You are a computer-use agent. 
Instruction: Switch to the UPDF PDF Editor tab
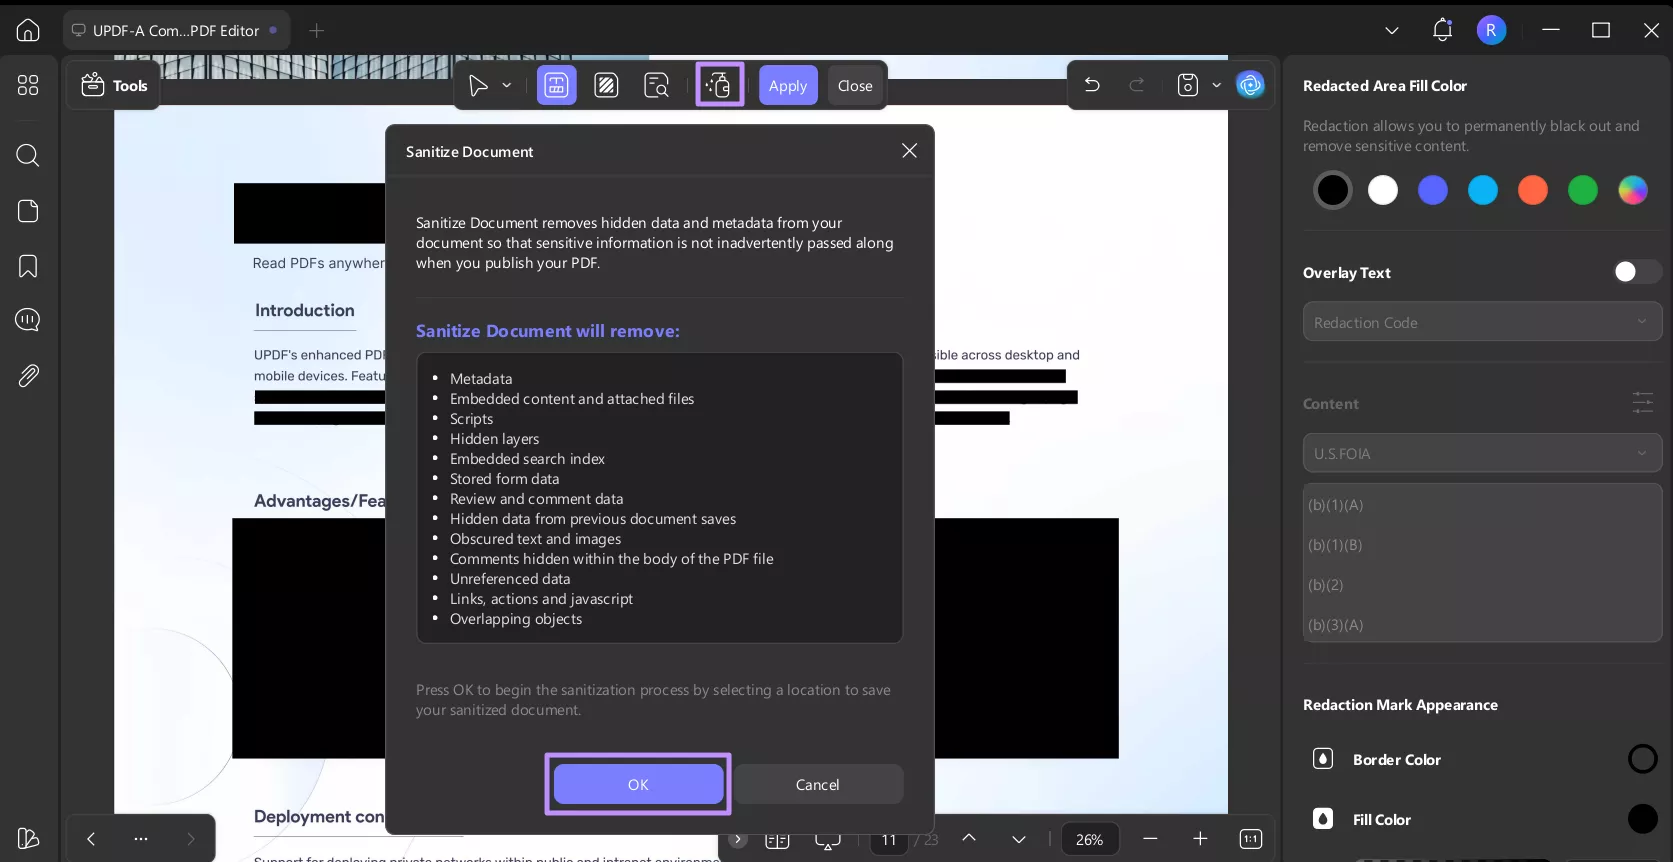click(x=176, y=30)
